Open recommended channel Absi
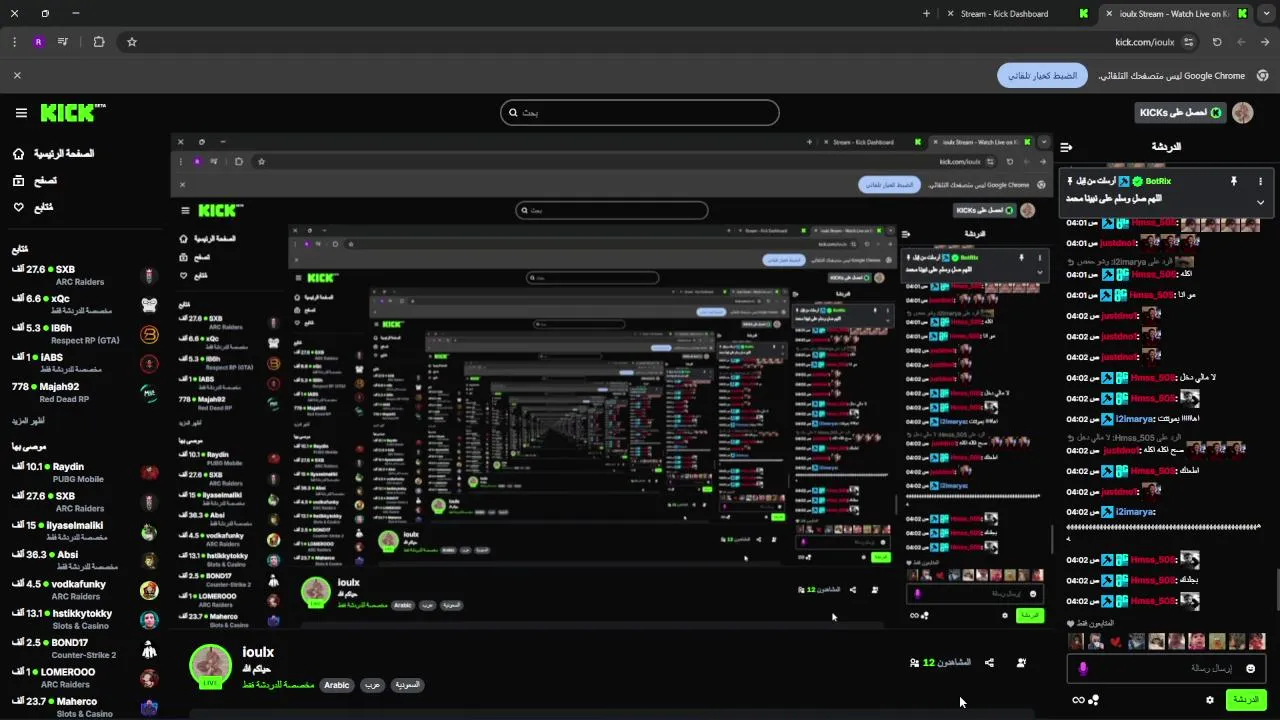This screenshot has width=1280, height=720. point(85,560)
